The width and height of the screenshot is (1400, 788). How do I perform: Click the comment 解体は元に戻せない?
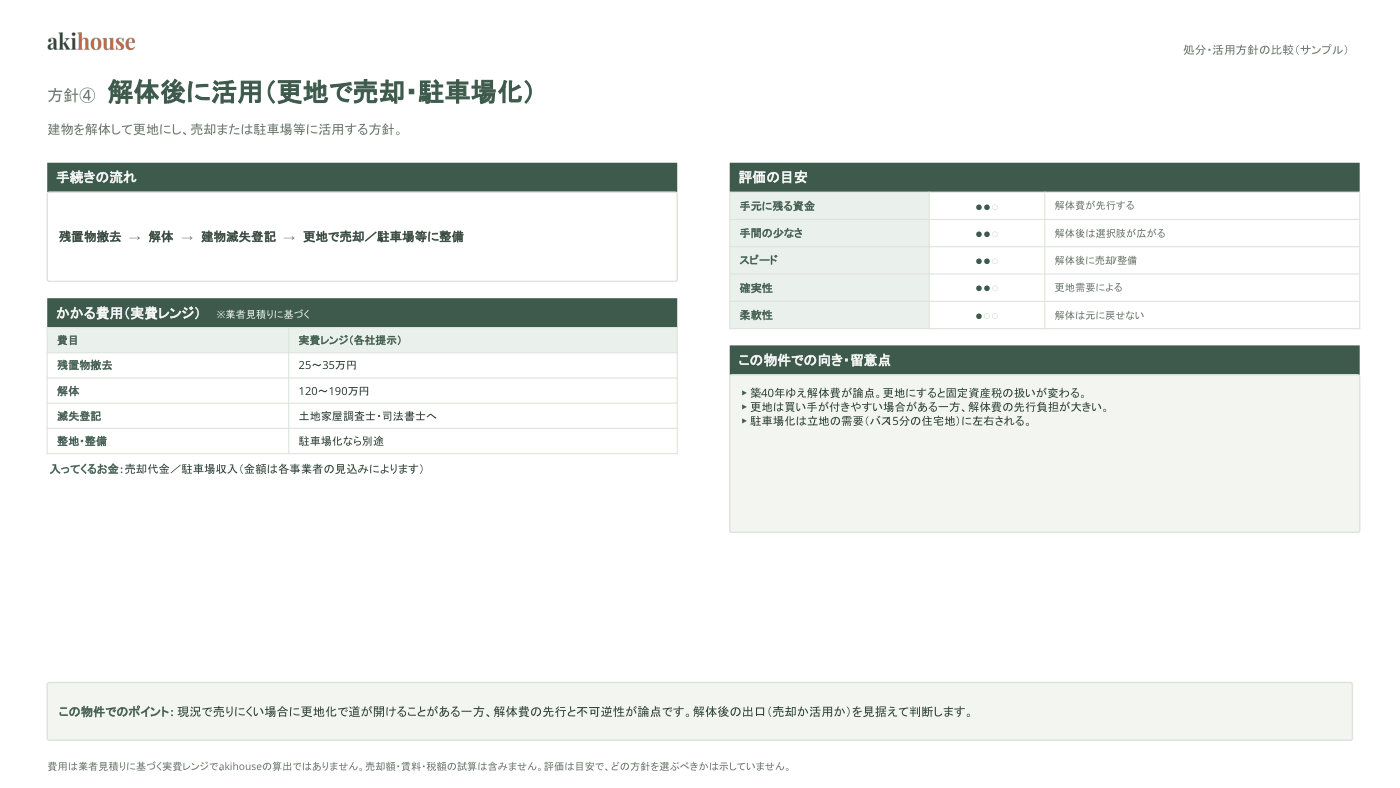coord(1099,315)
